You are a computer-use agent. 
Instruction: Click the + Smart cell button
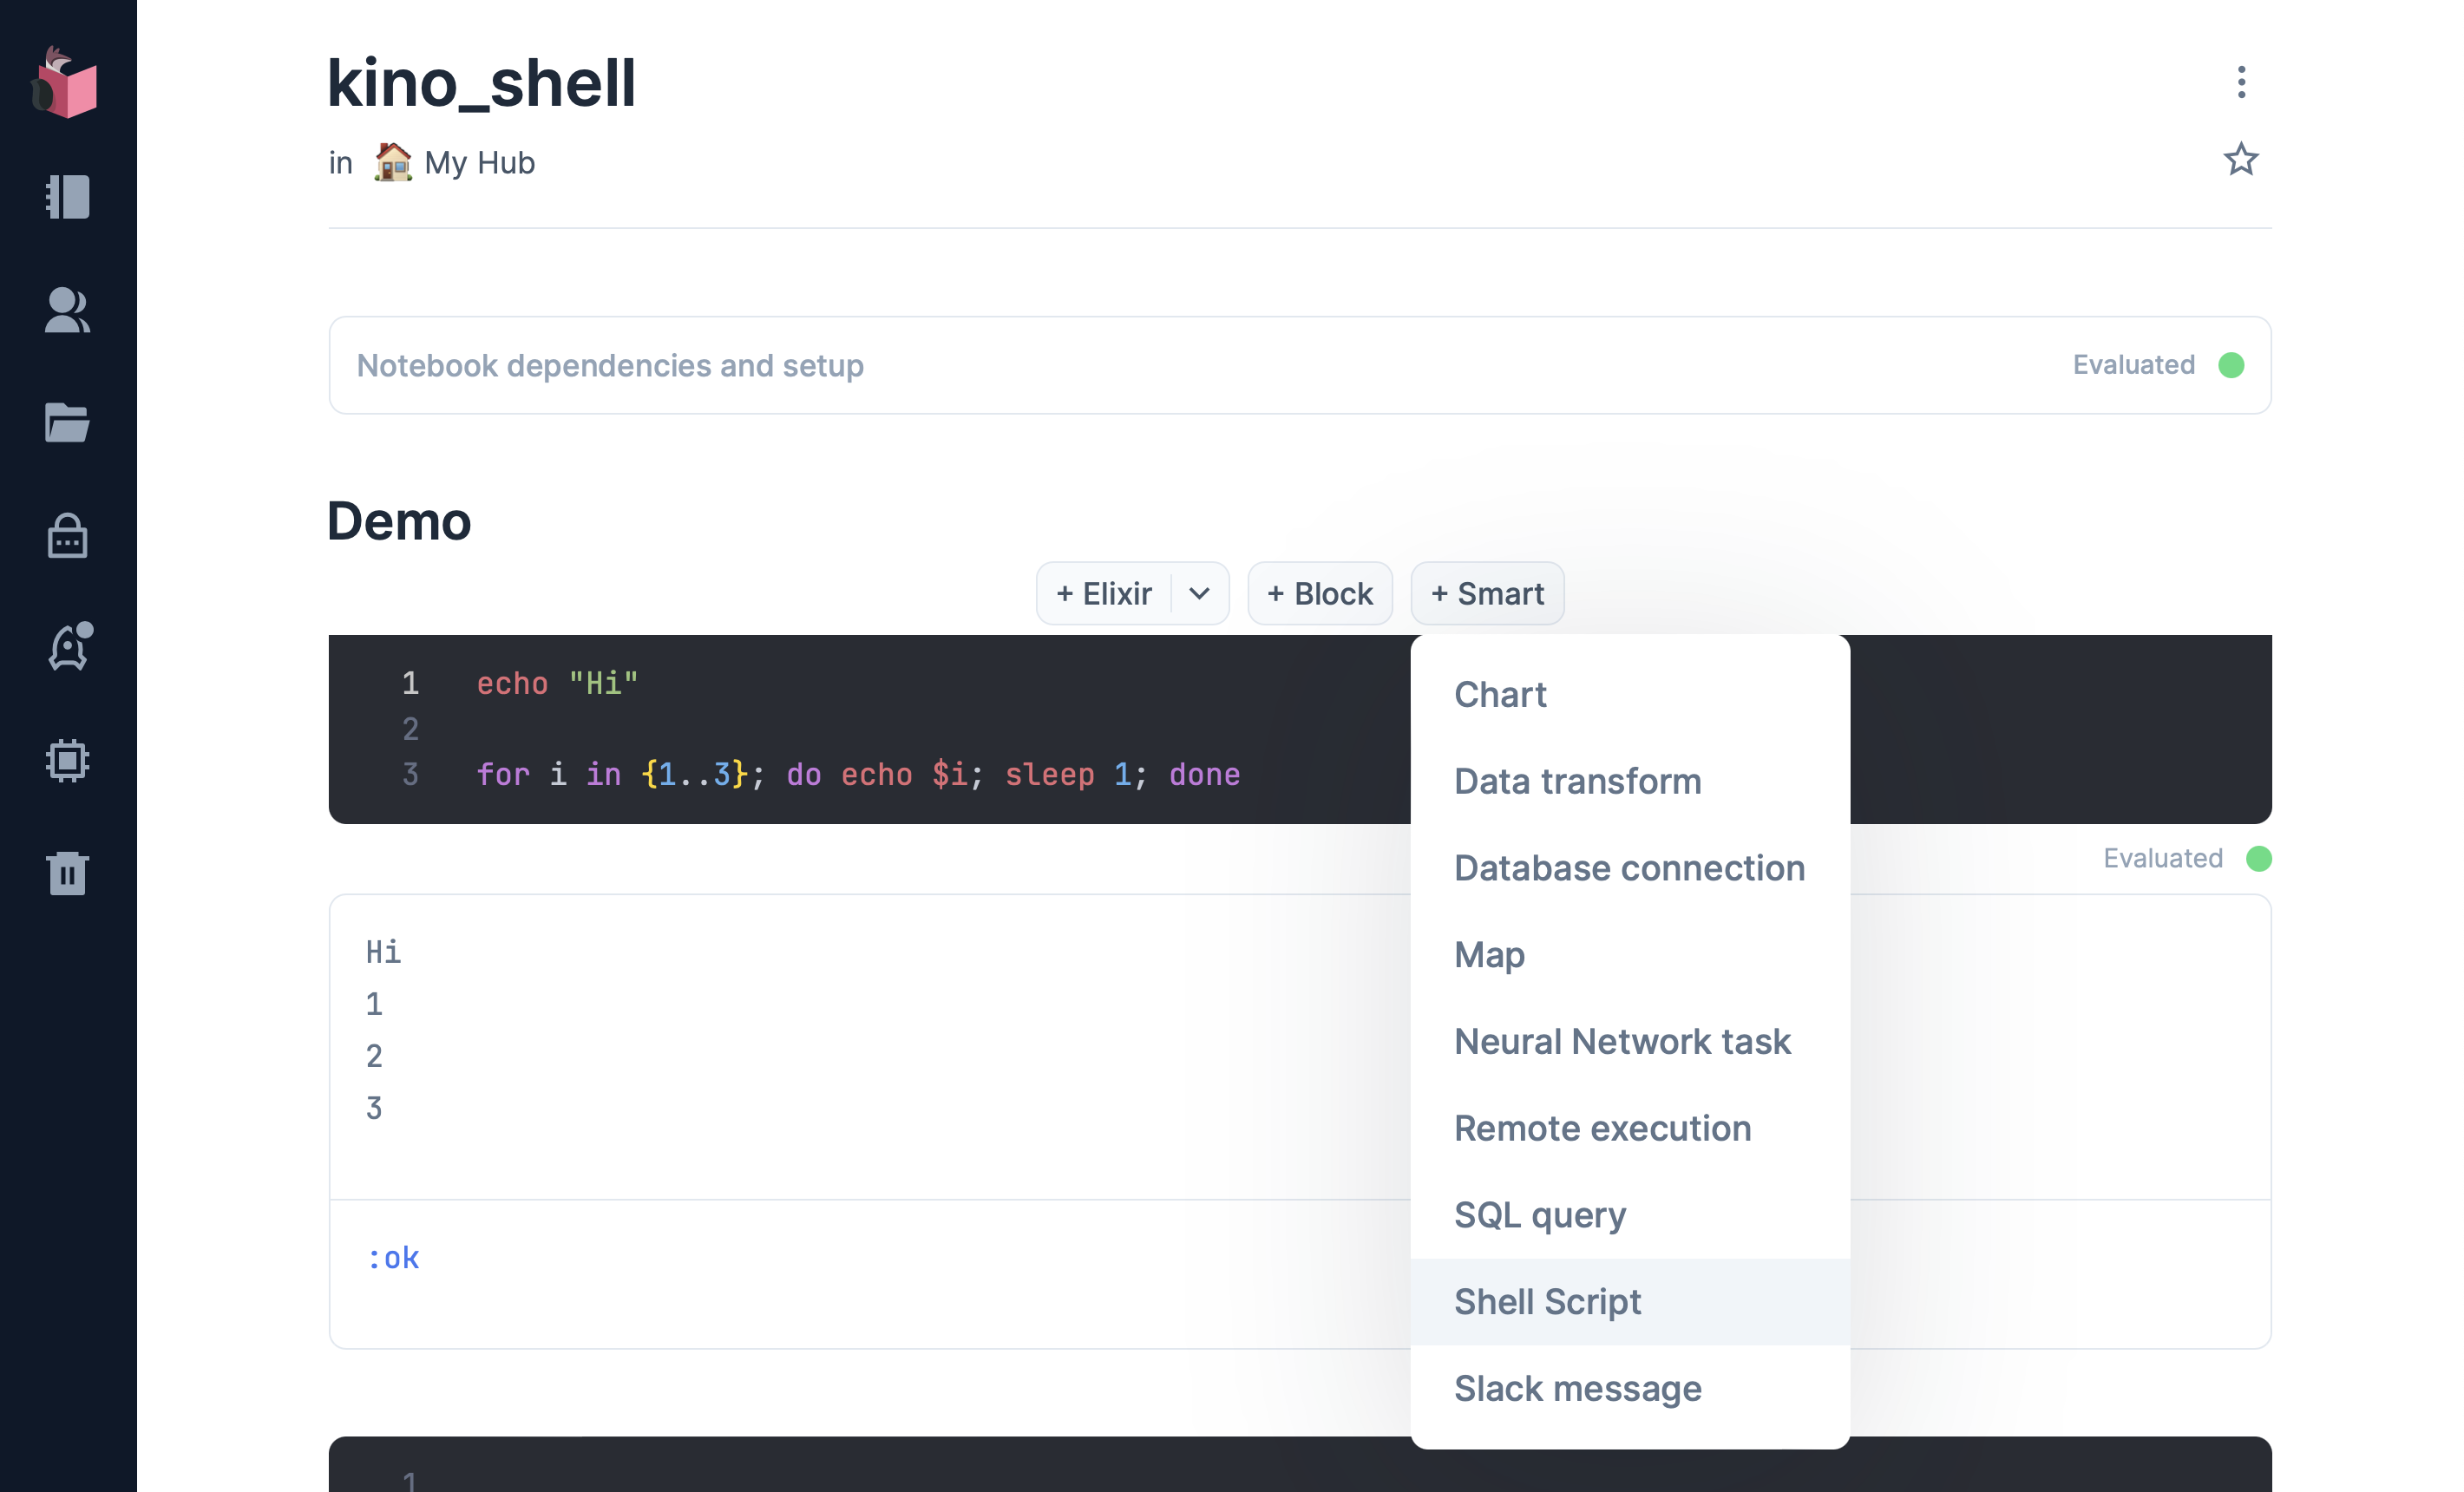1487,594
